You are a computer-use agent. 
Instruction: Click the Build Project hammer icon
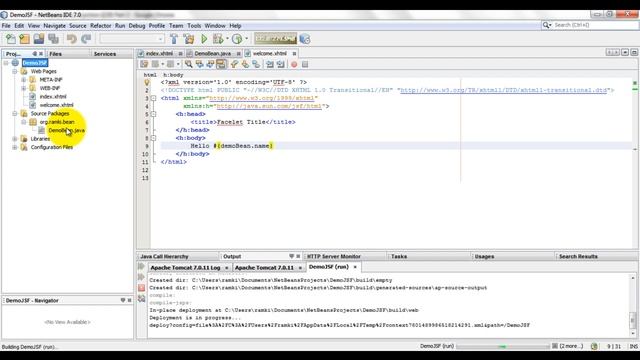coord(174,39)
